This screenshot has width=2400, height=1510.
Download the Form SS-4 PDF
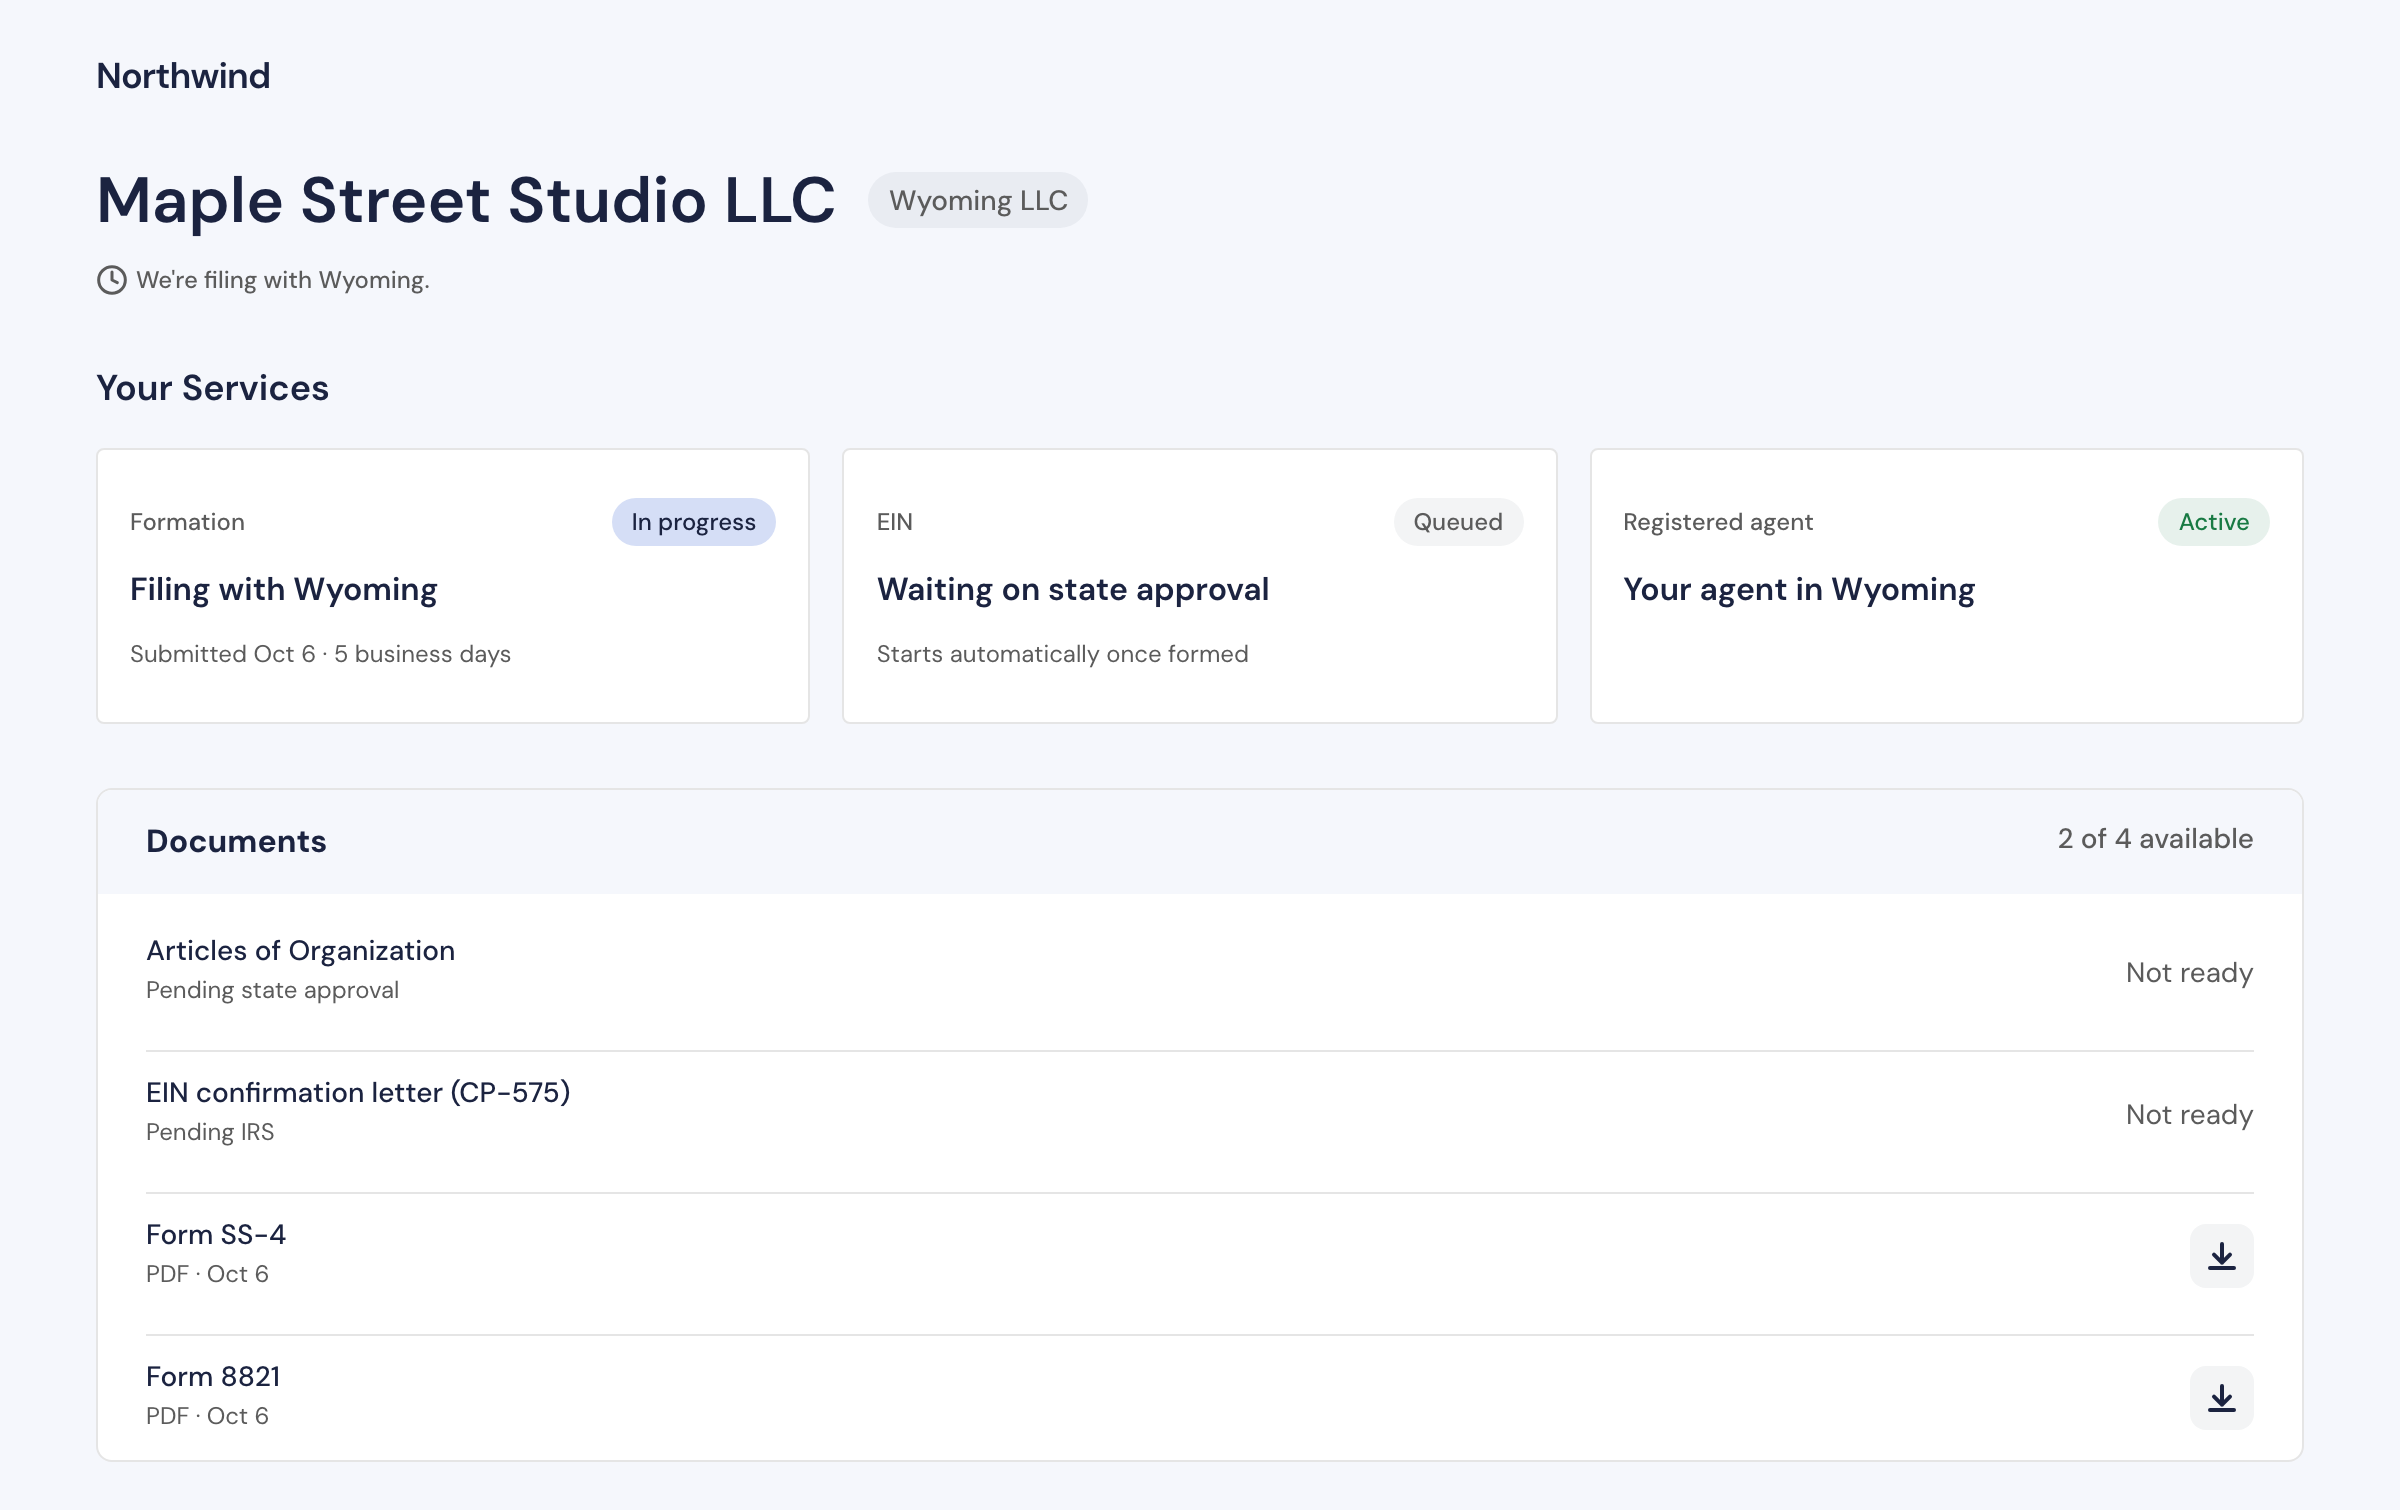2221,1256
